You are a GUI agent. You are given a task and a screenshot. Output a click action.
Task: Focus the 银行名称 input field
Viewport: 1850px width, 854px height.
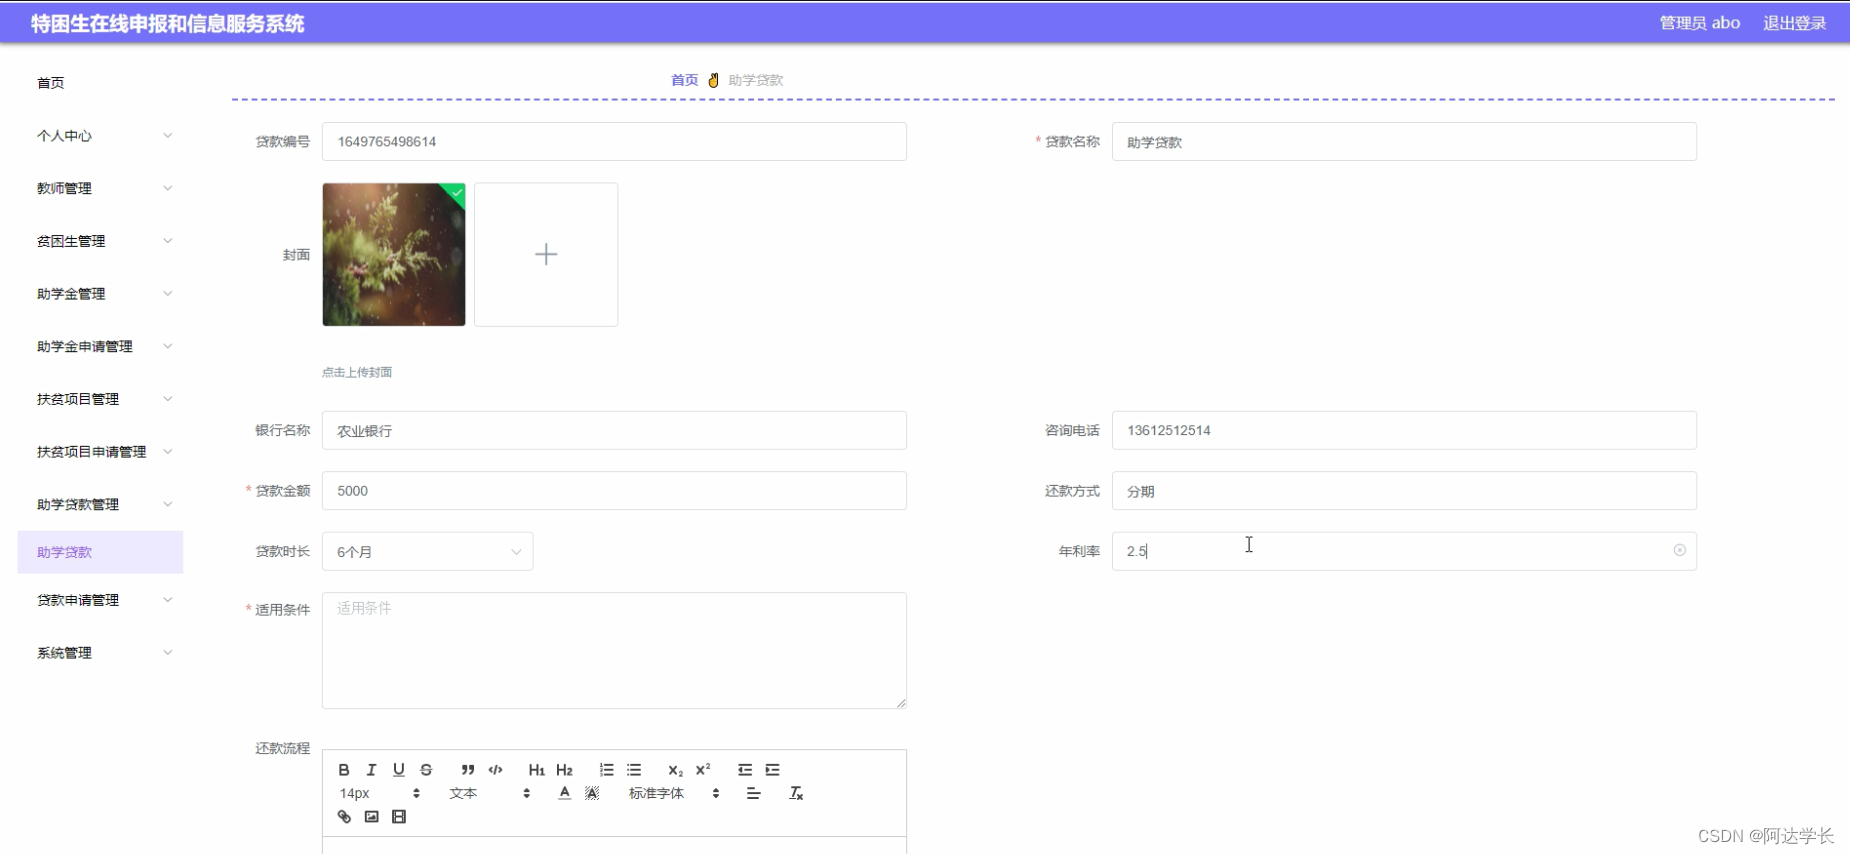pyautogui.click(x=614, y=430)
